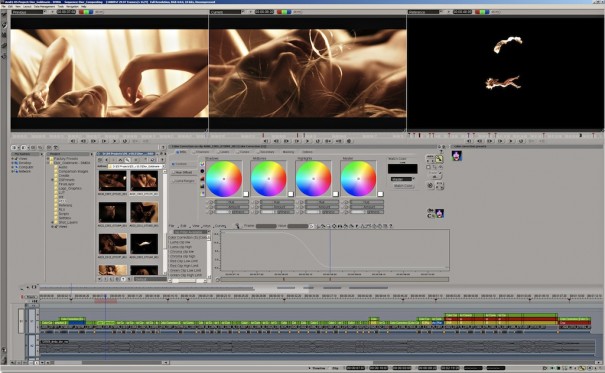605x373 pixels.
Task: Click the color preset thumbnail in presets panel
Action: pyautogui.click(x=456, y=155)
